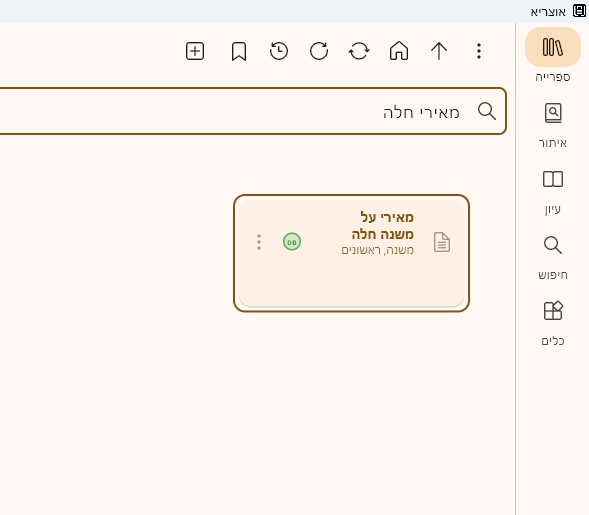Switch to the איתור sidebar tab
589x515 pixels.
(x=553, y=125)
